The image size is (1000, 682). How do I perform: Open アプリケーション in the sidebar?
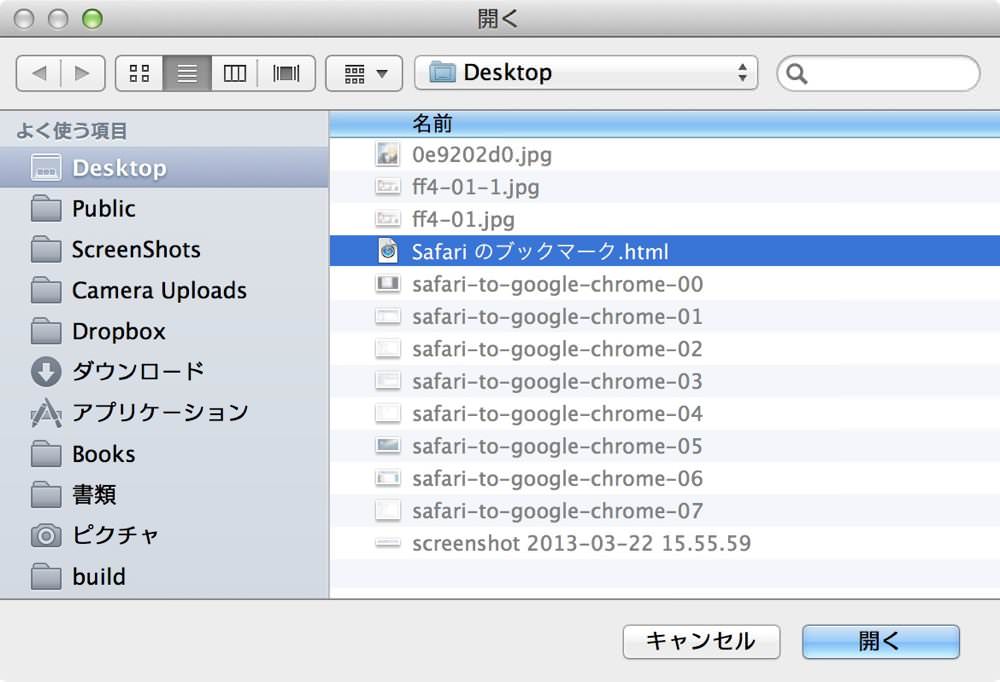pos(165,413)
